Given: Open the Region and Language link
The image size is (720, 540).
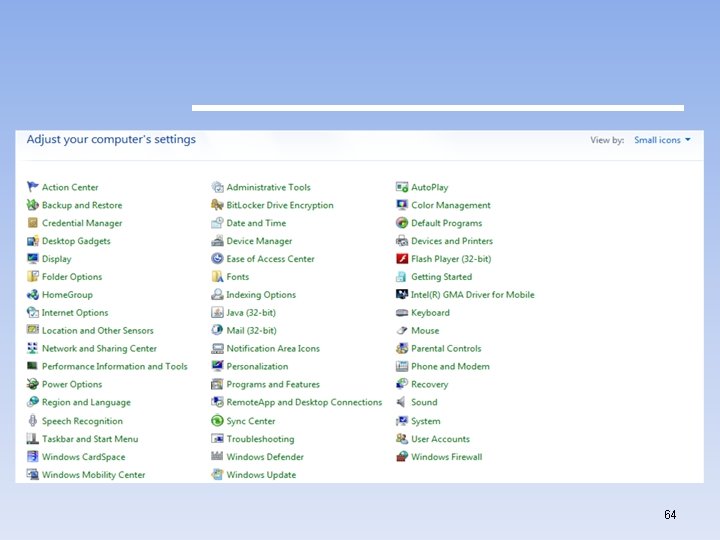Looking at the screenshot, I should (86, 402).
